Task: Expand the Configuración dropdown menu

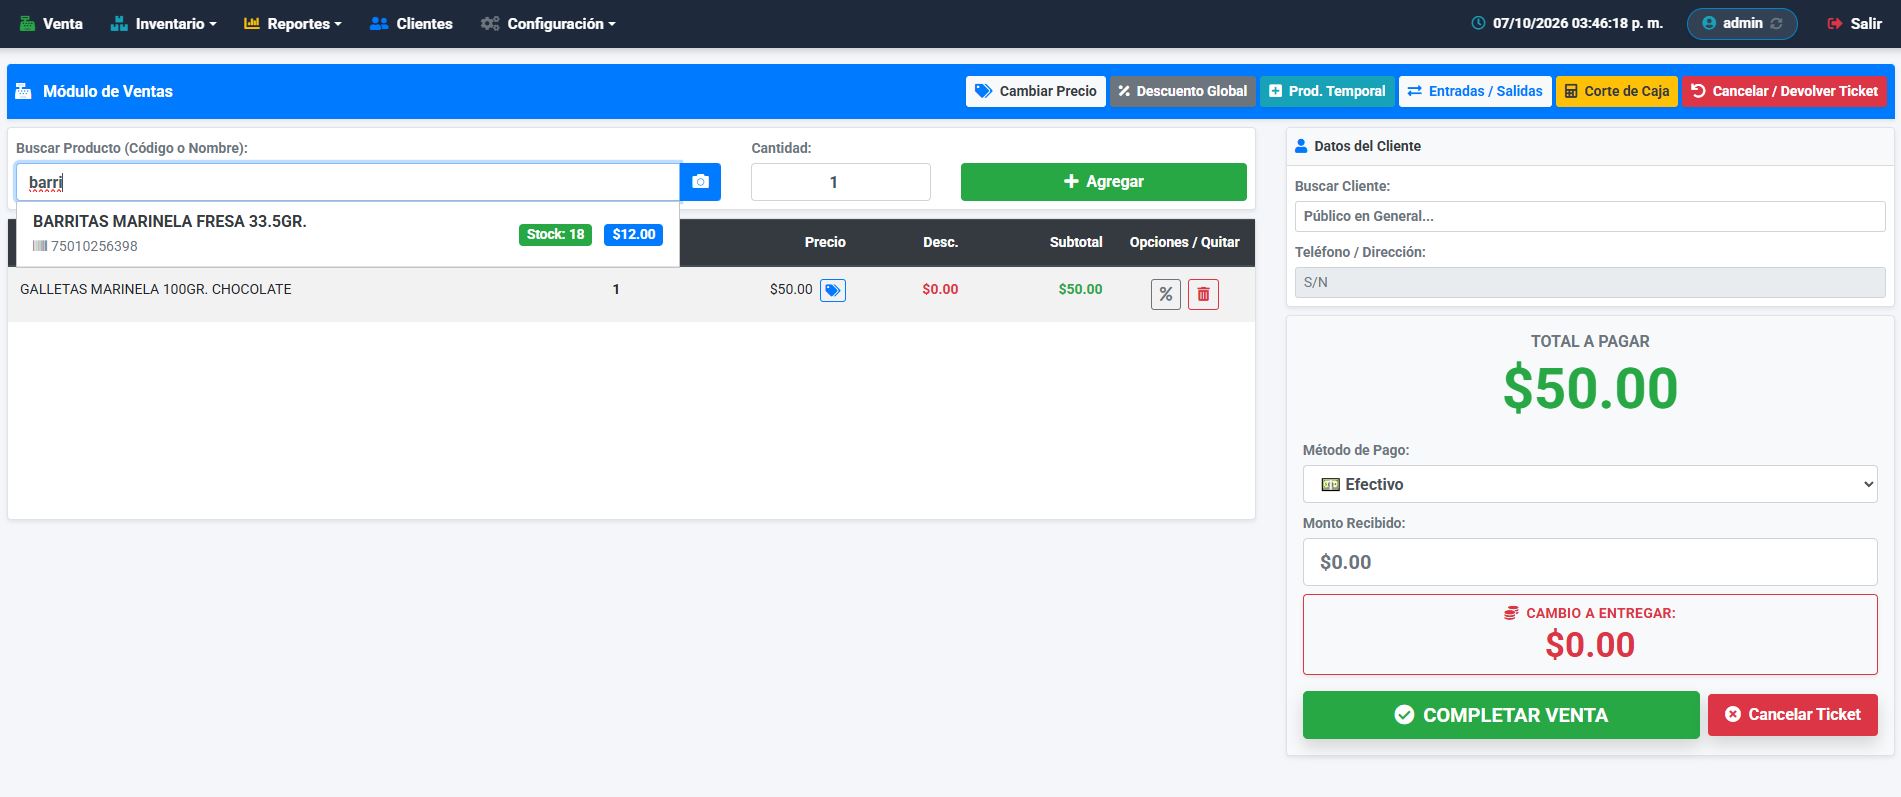Action: [548, 23]
